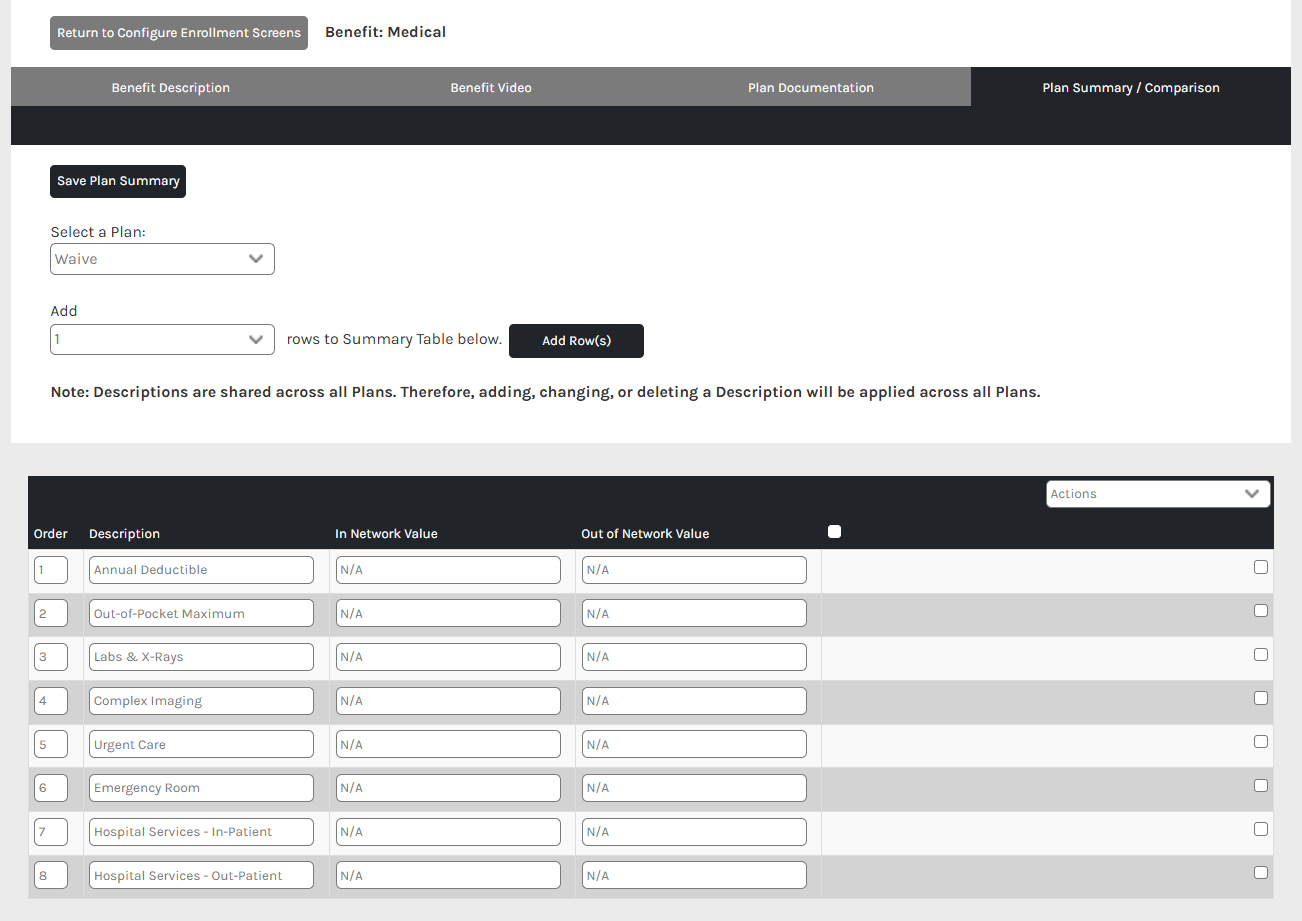
Task: Click In Network Value for Urgent Care
Action: coord(448,744)
